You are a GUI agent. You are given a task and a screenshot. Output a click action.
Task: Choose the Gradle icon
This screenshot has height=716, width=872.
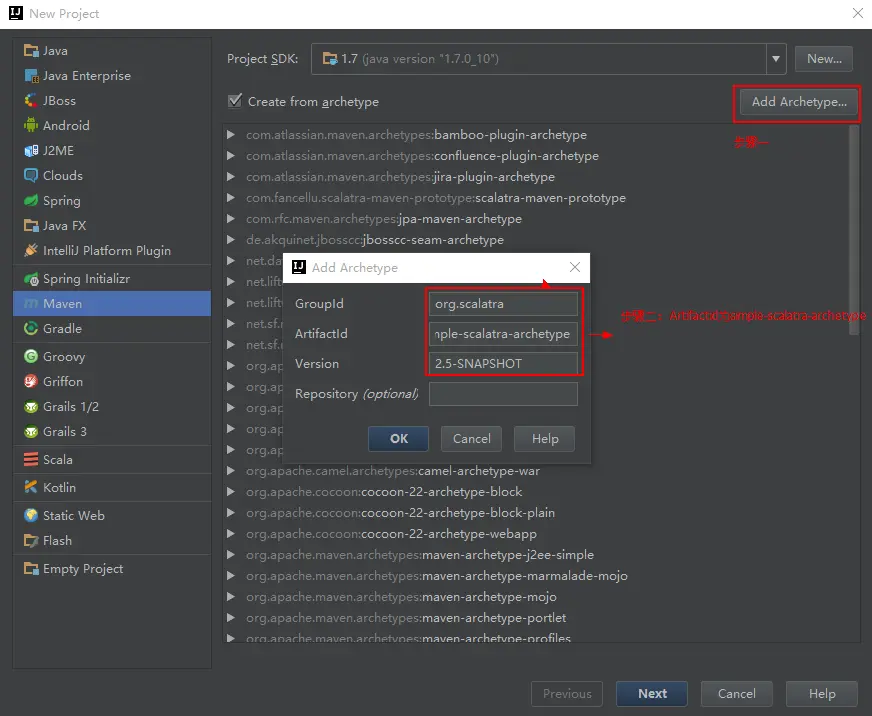click(x=31, y=329)
